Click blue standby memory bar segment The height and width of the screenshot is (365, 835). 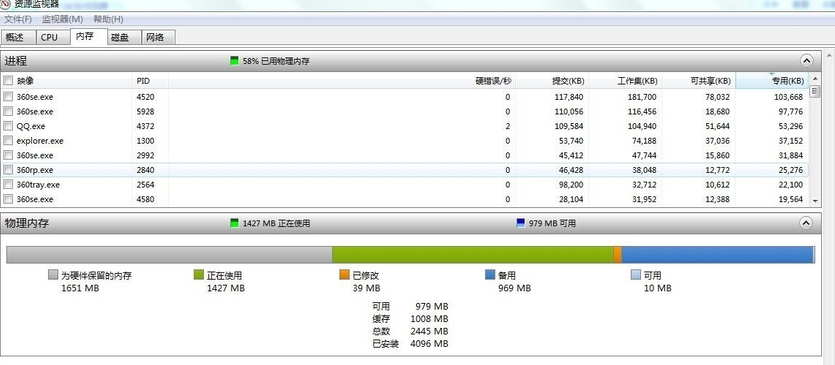tap(717, 255)
